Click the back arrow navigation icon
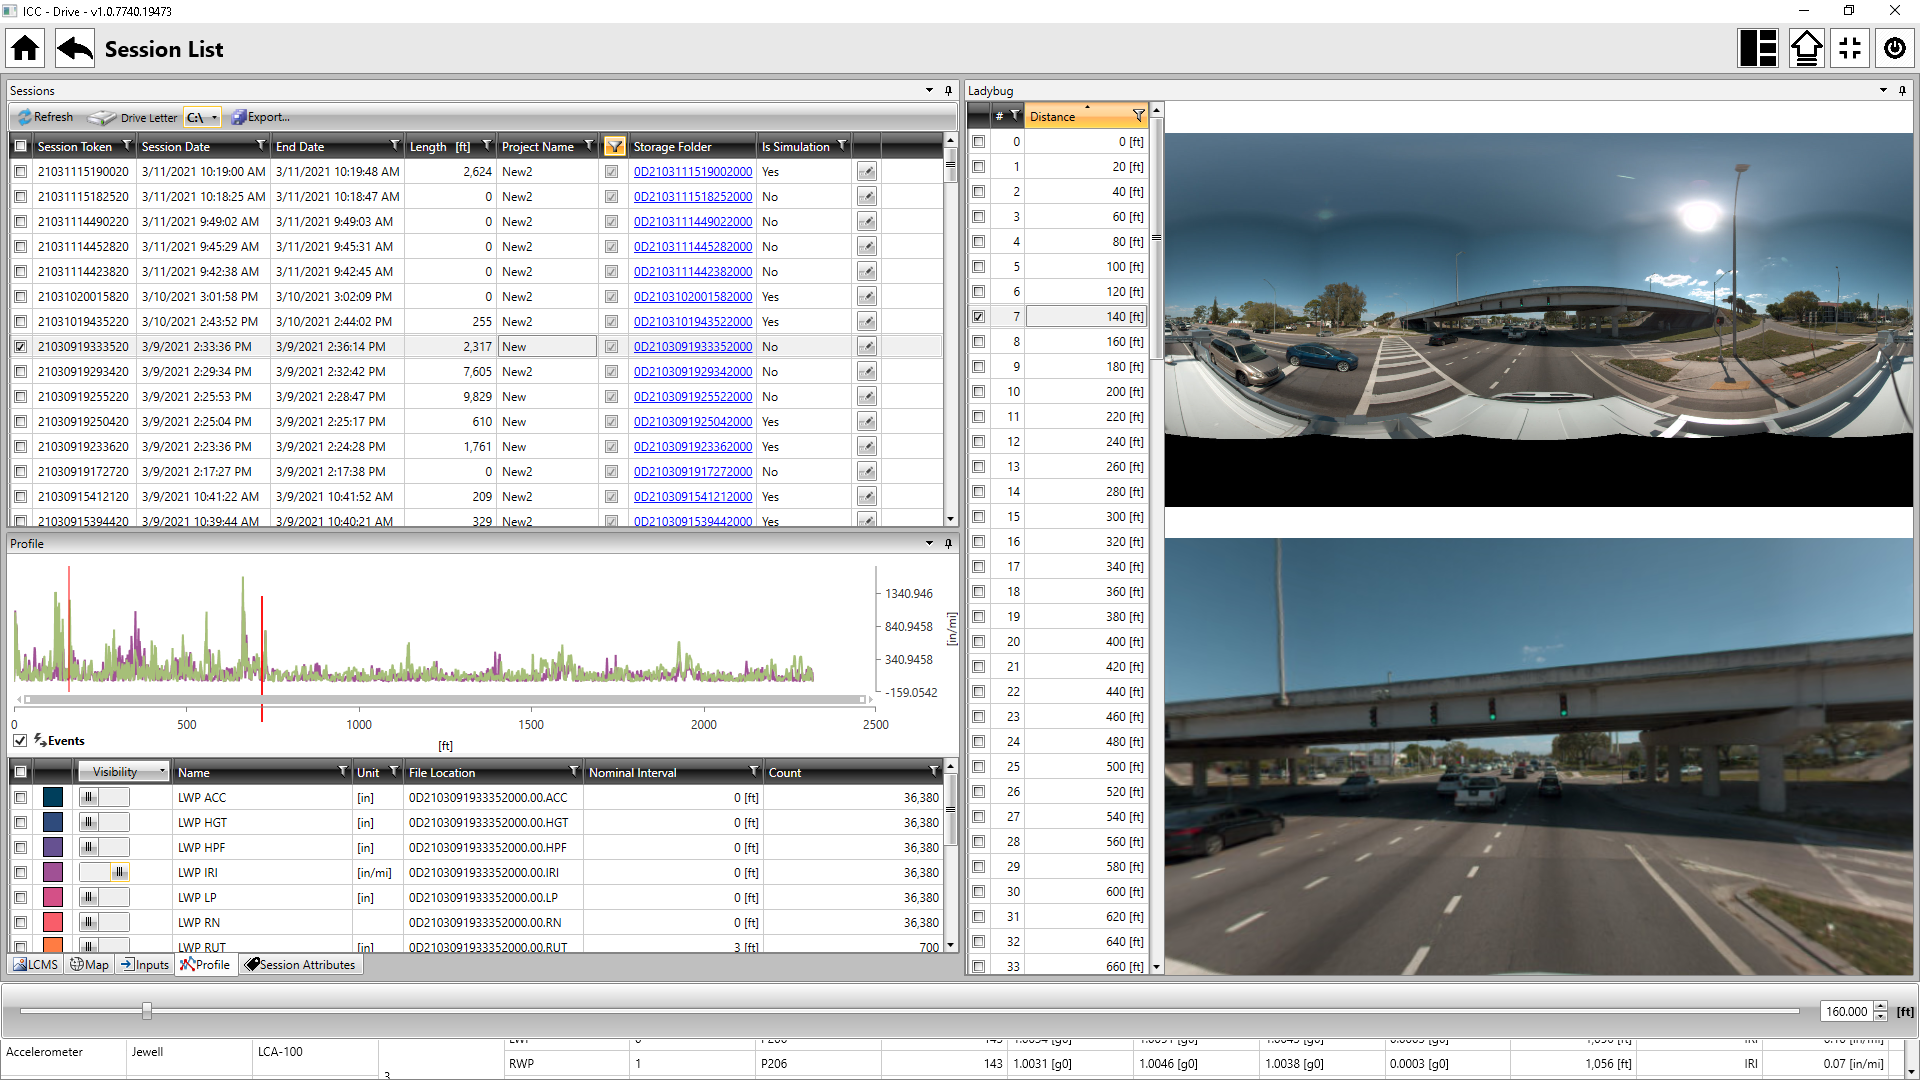Viewport: 1920px width, 1080px height. point(73,47)
